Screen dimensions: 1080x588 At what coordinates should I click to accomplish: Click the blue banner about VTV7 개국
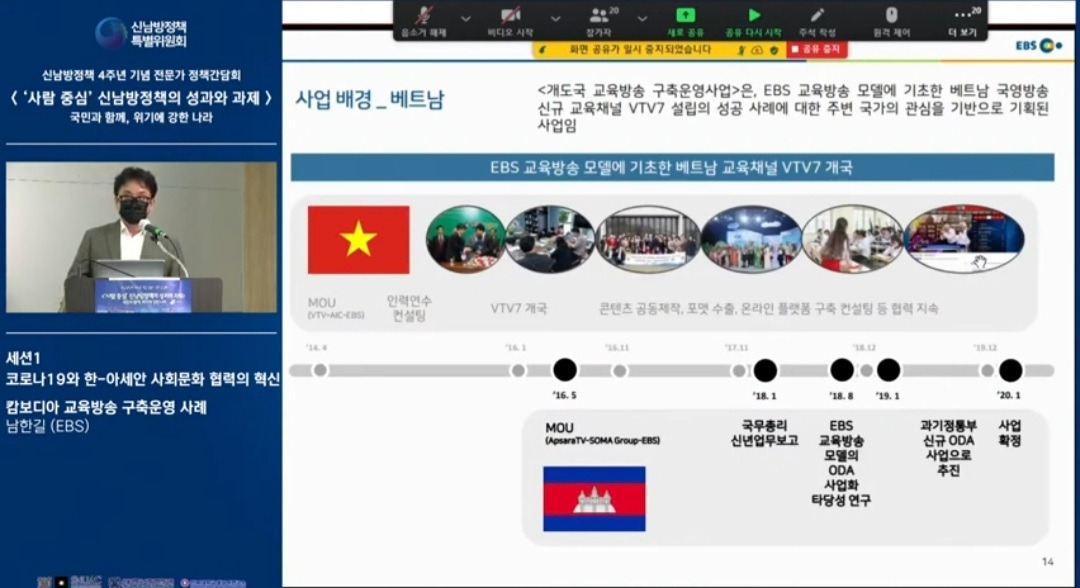pos(672,167)
